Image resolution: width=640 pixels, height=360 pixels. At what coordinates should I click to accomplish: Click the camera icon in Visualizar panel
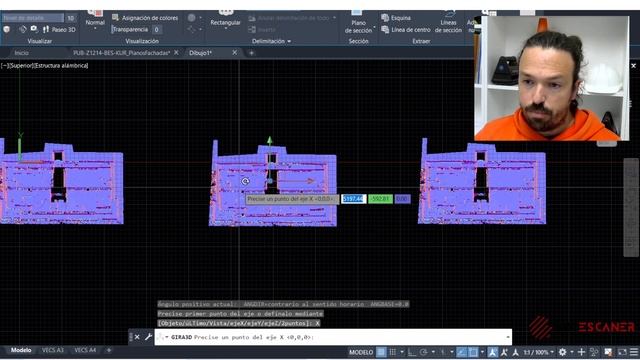click(x=34, y=29)
